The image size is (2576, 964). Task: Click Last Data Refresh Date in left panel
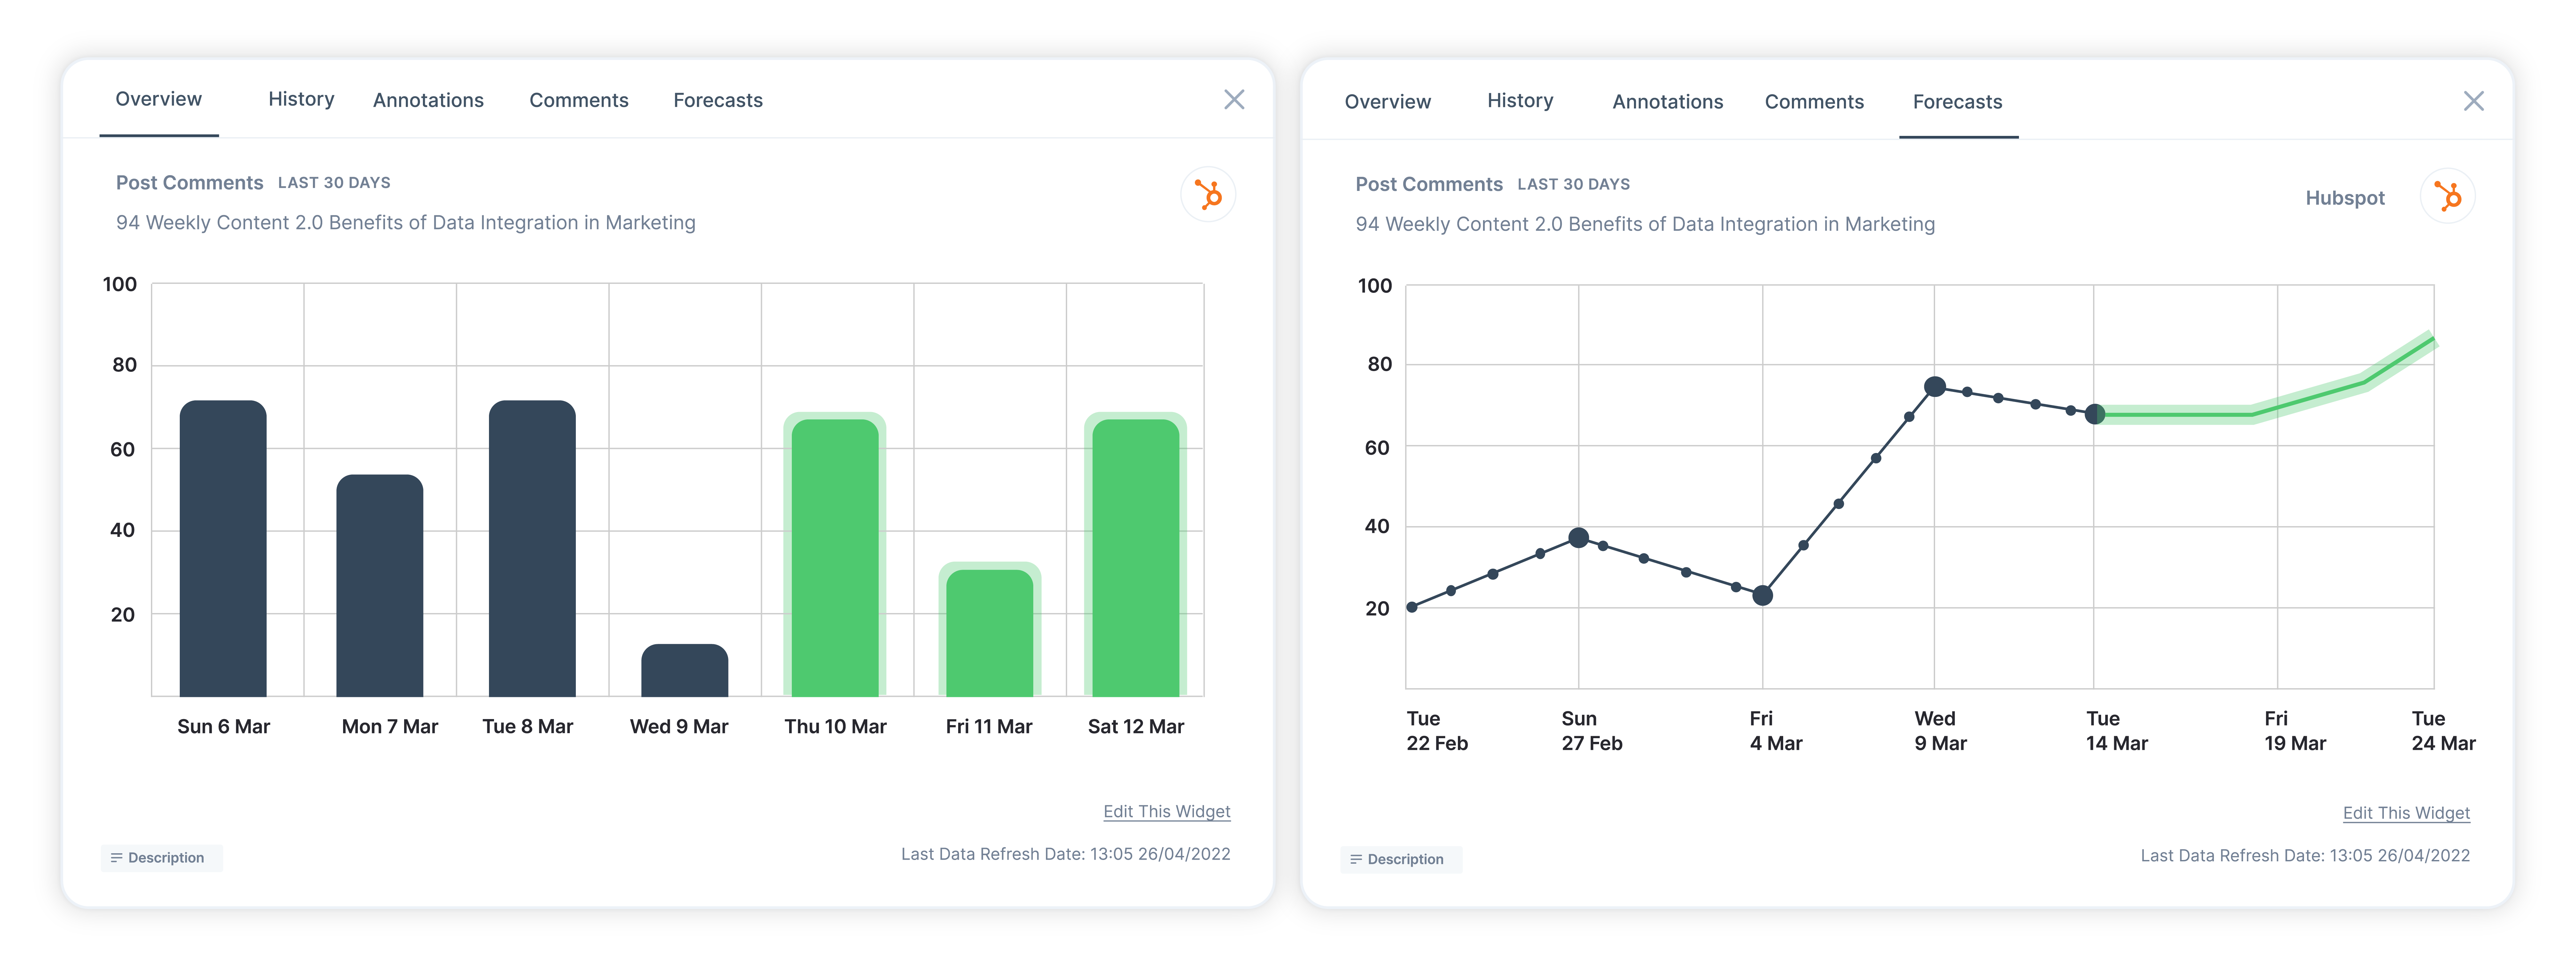click(1066, 854)
